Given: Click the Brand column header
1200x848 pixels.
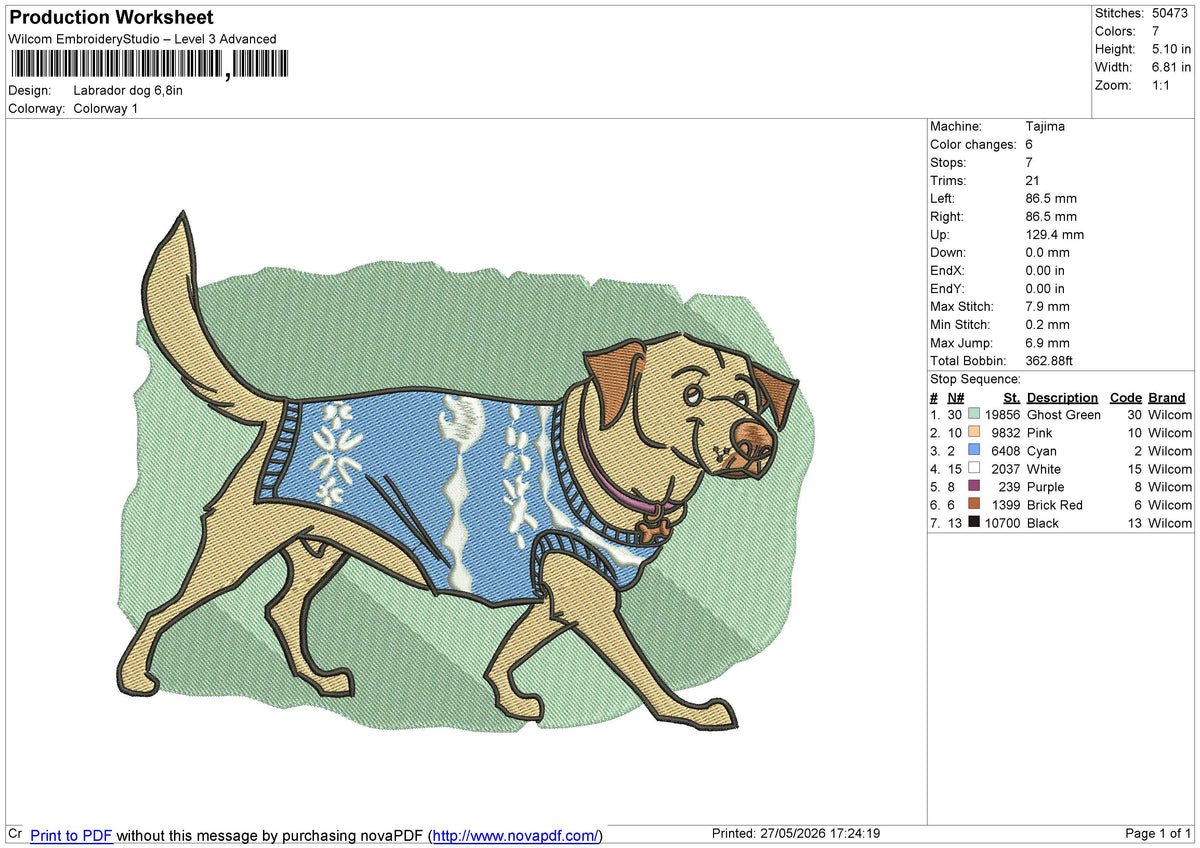Looking at the screenshot, I should pyautogui.click(x=1166, y=397).
